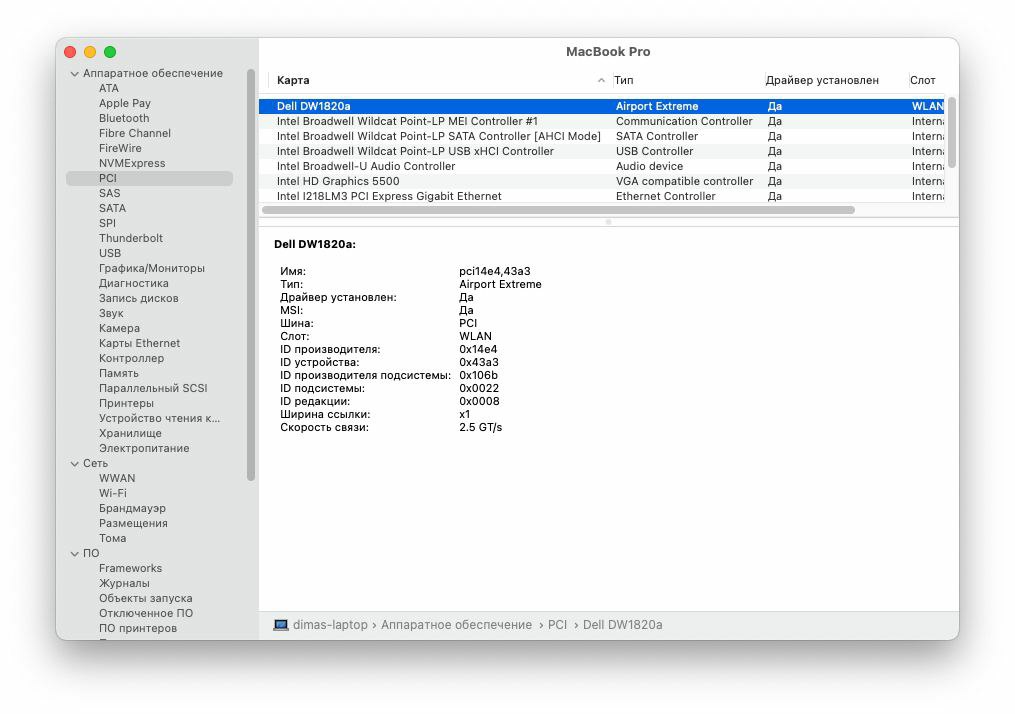Viewport: 1015px width, 714px height.
Task: Open the SAS entry
Action: tap(109, 193)
